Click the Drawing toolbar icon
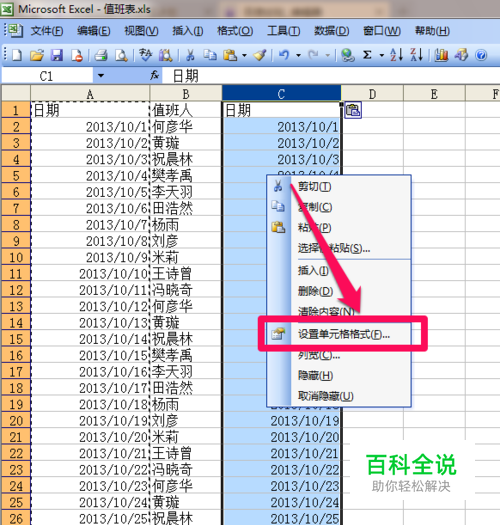The height and width of the screenshot is (525, 500). [x=461, y=55]
